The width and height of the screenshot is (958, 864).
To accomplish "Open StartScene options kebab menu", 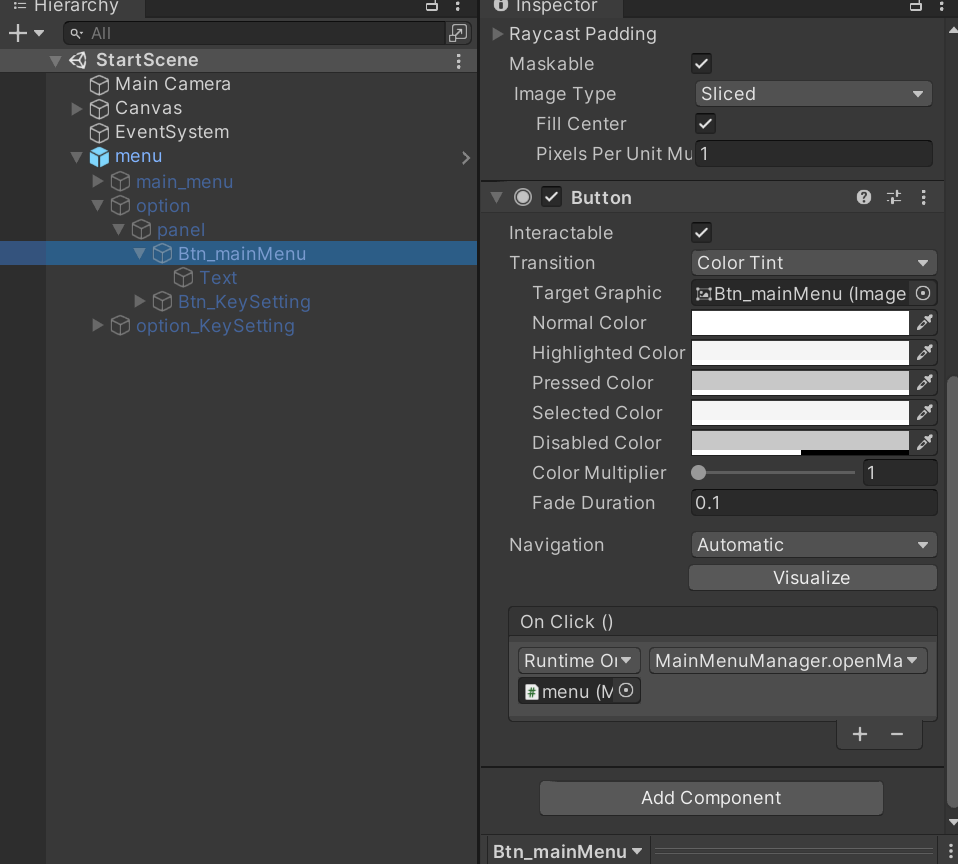I will [x=458, y=60].
